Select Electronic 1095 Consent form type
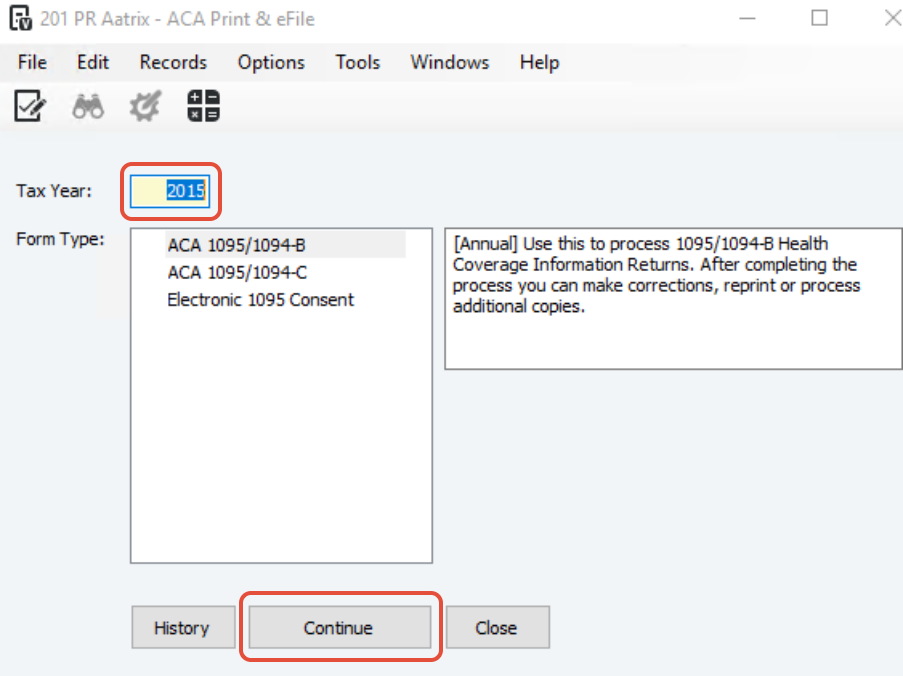This screenshot has height=676, width=903. [x=286, y=300]
